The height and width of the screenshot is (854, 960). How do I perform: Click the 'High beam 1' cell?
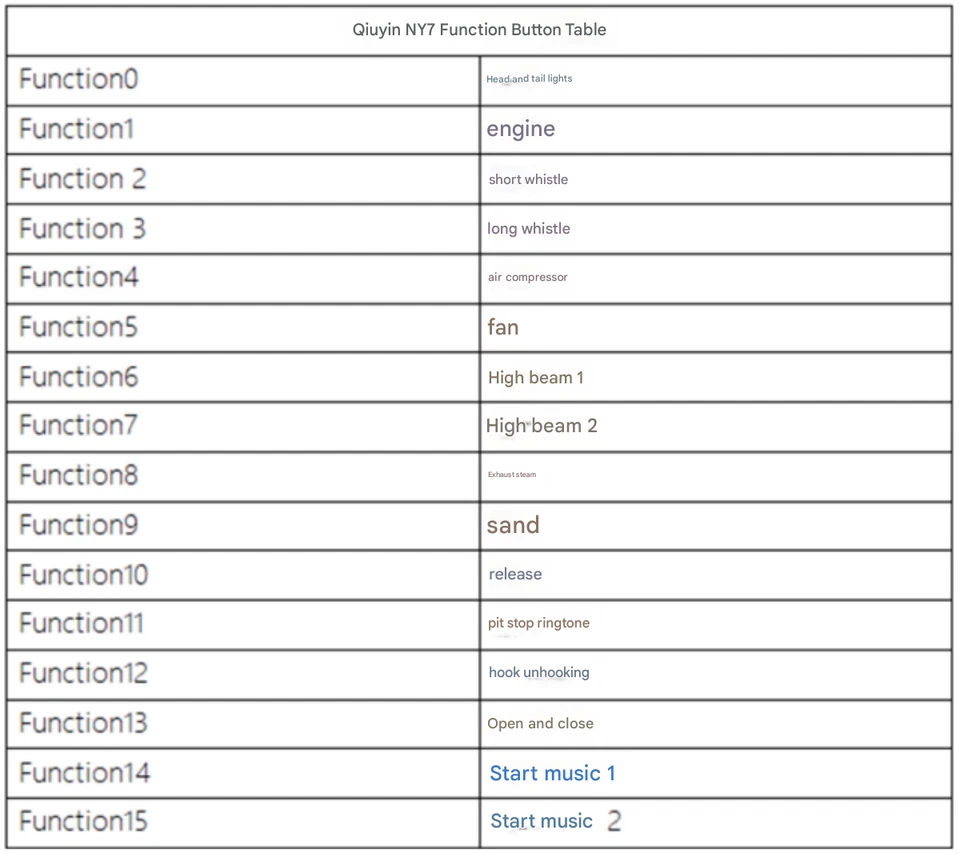(x=535, y=378)
